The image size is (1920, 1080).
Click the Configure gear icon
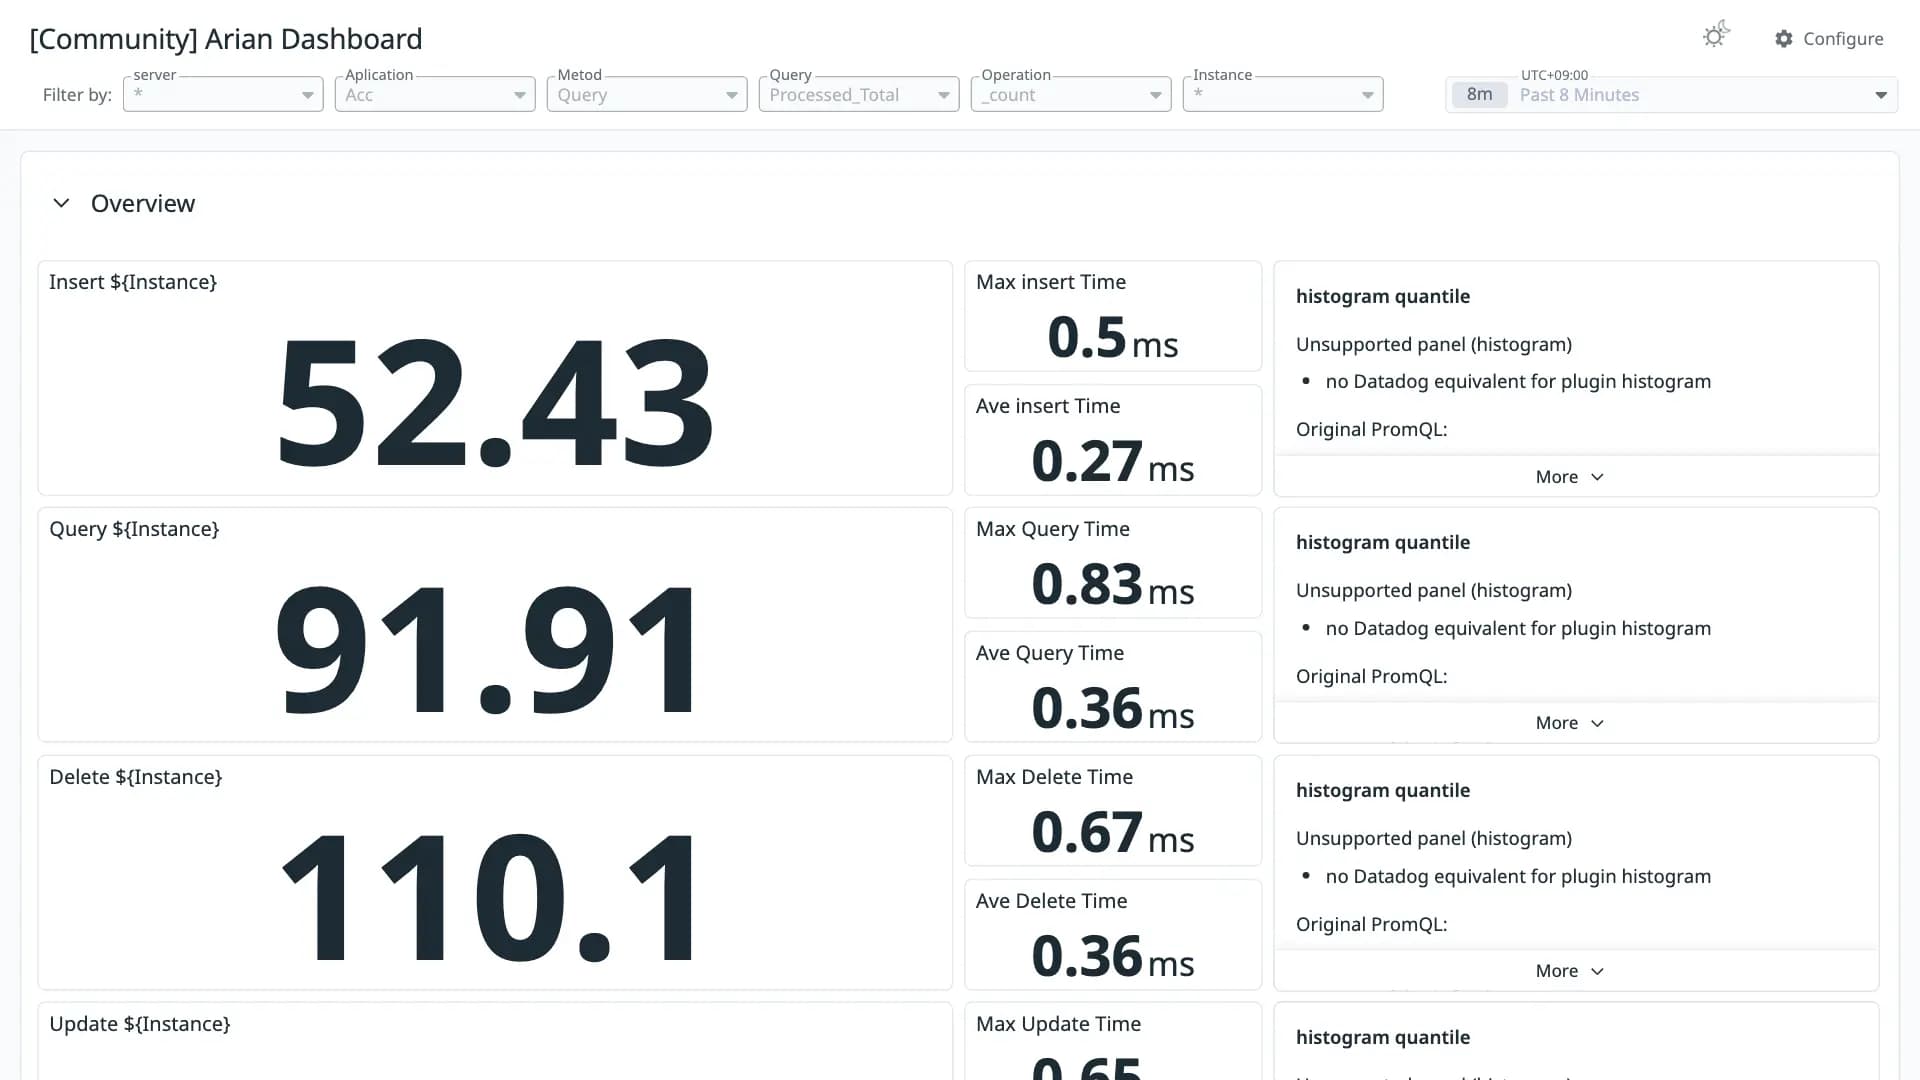tap(1784, 39)
